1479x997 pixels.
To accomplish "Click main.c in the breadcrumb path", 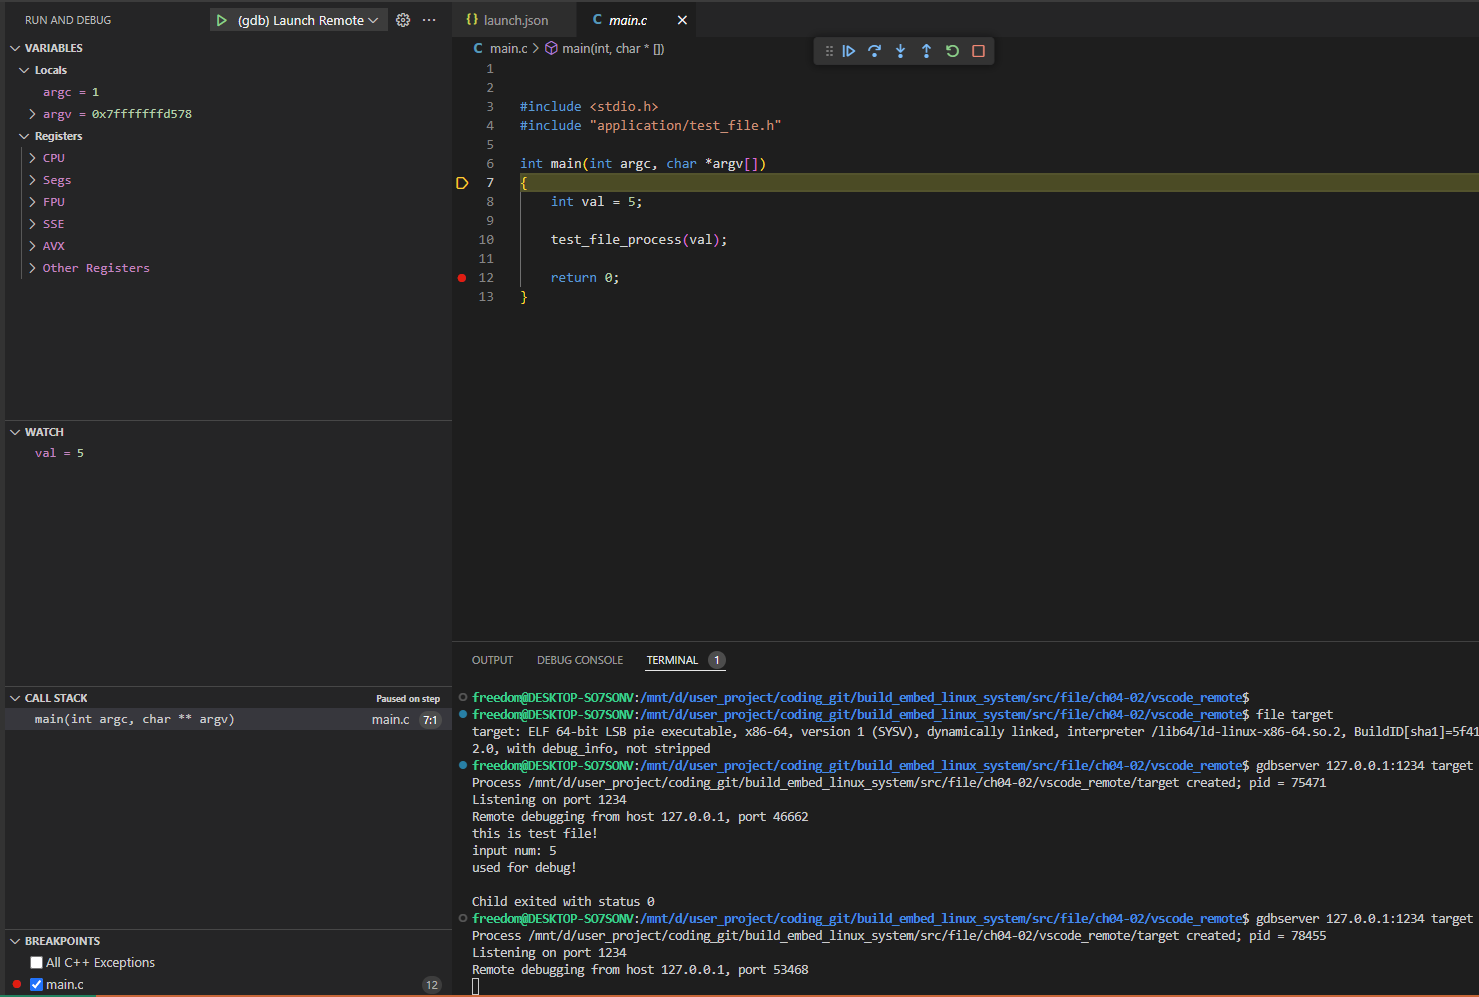I will pyautogui.click(x=508, y=48).
